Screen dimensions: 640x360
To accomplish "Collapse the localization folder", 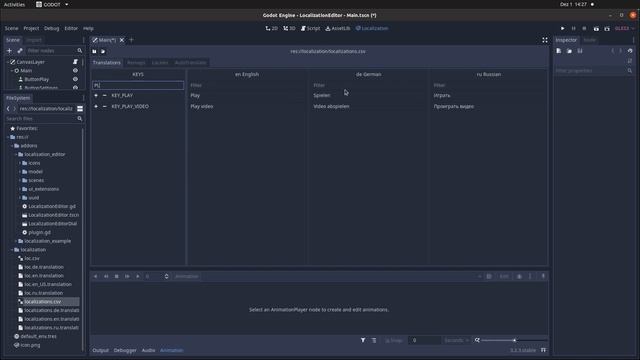I will (x=12, y=250).
